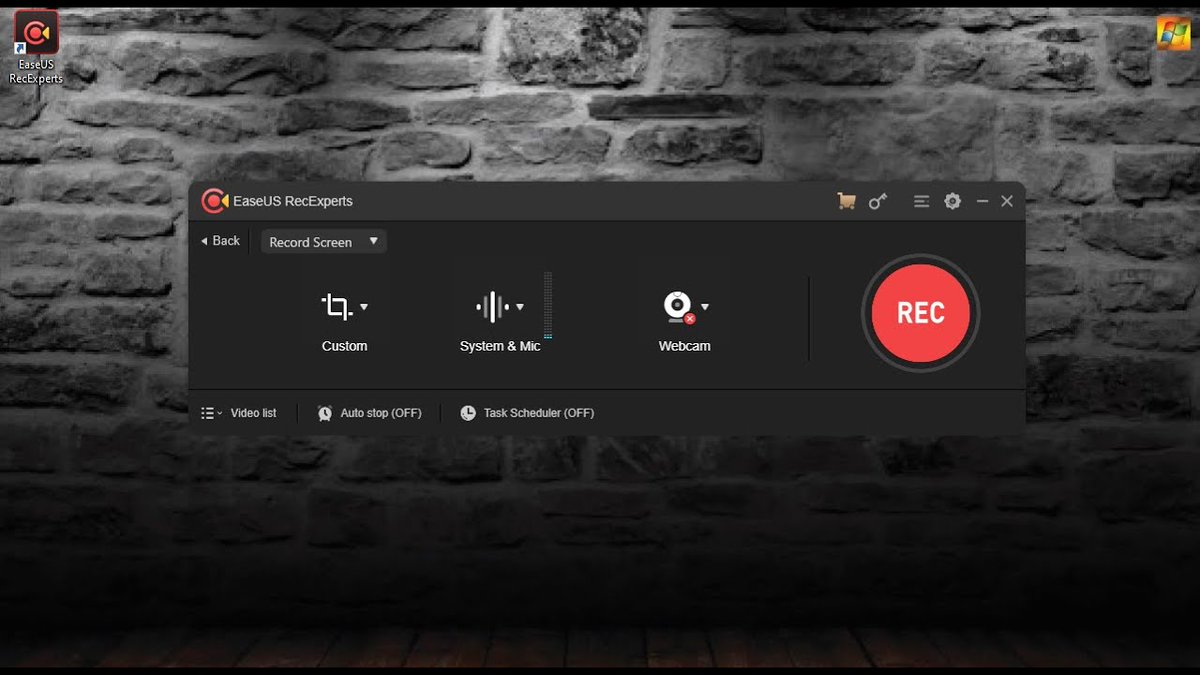
Task: Start recording with the REC button
Action: (920, 313)
